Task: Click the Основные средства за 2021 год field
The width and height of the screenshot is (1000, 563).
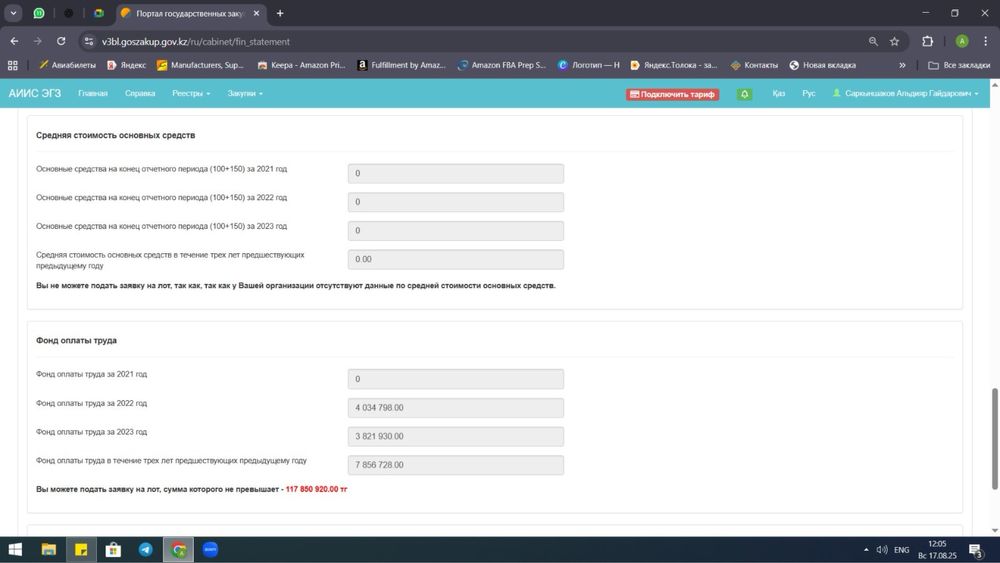Action: (455, 173)
